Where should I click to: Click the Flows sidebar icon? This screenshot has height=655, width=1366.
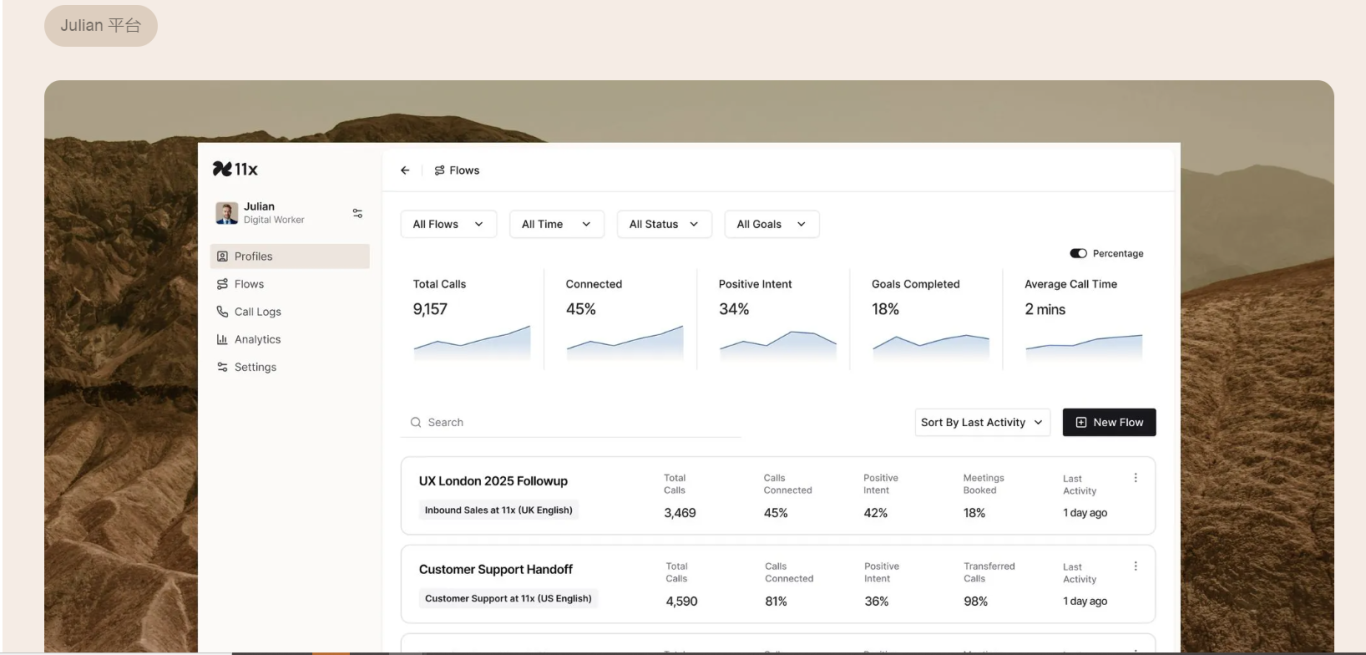[222, 284]
